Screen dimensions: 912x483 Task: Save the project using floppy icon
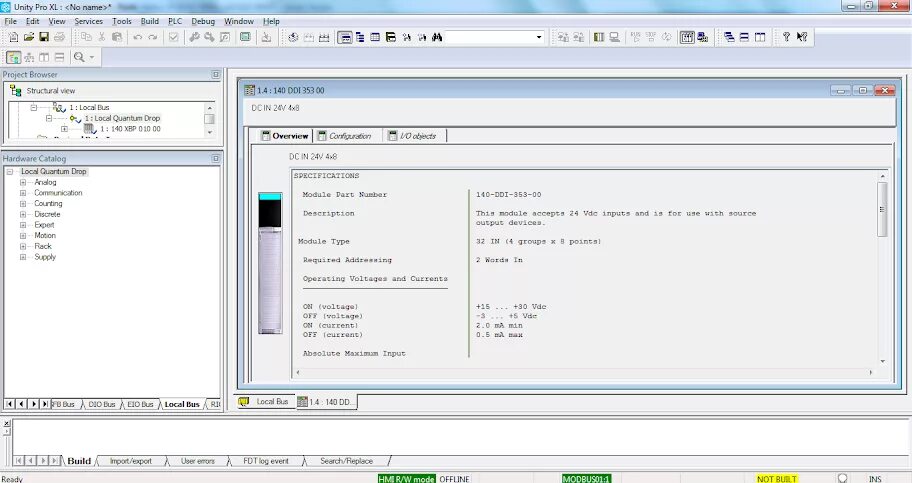click(44, 37)
